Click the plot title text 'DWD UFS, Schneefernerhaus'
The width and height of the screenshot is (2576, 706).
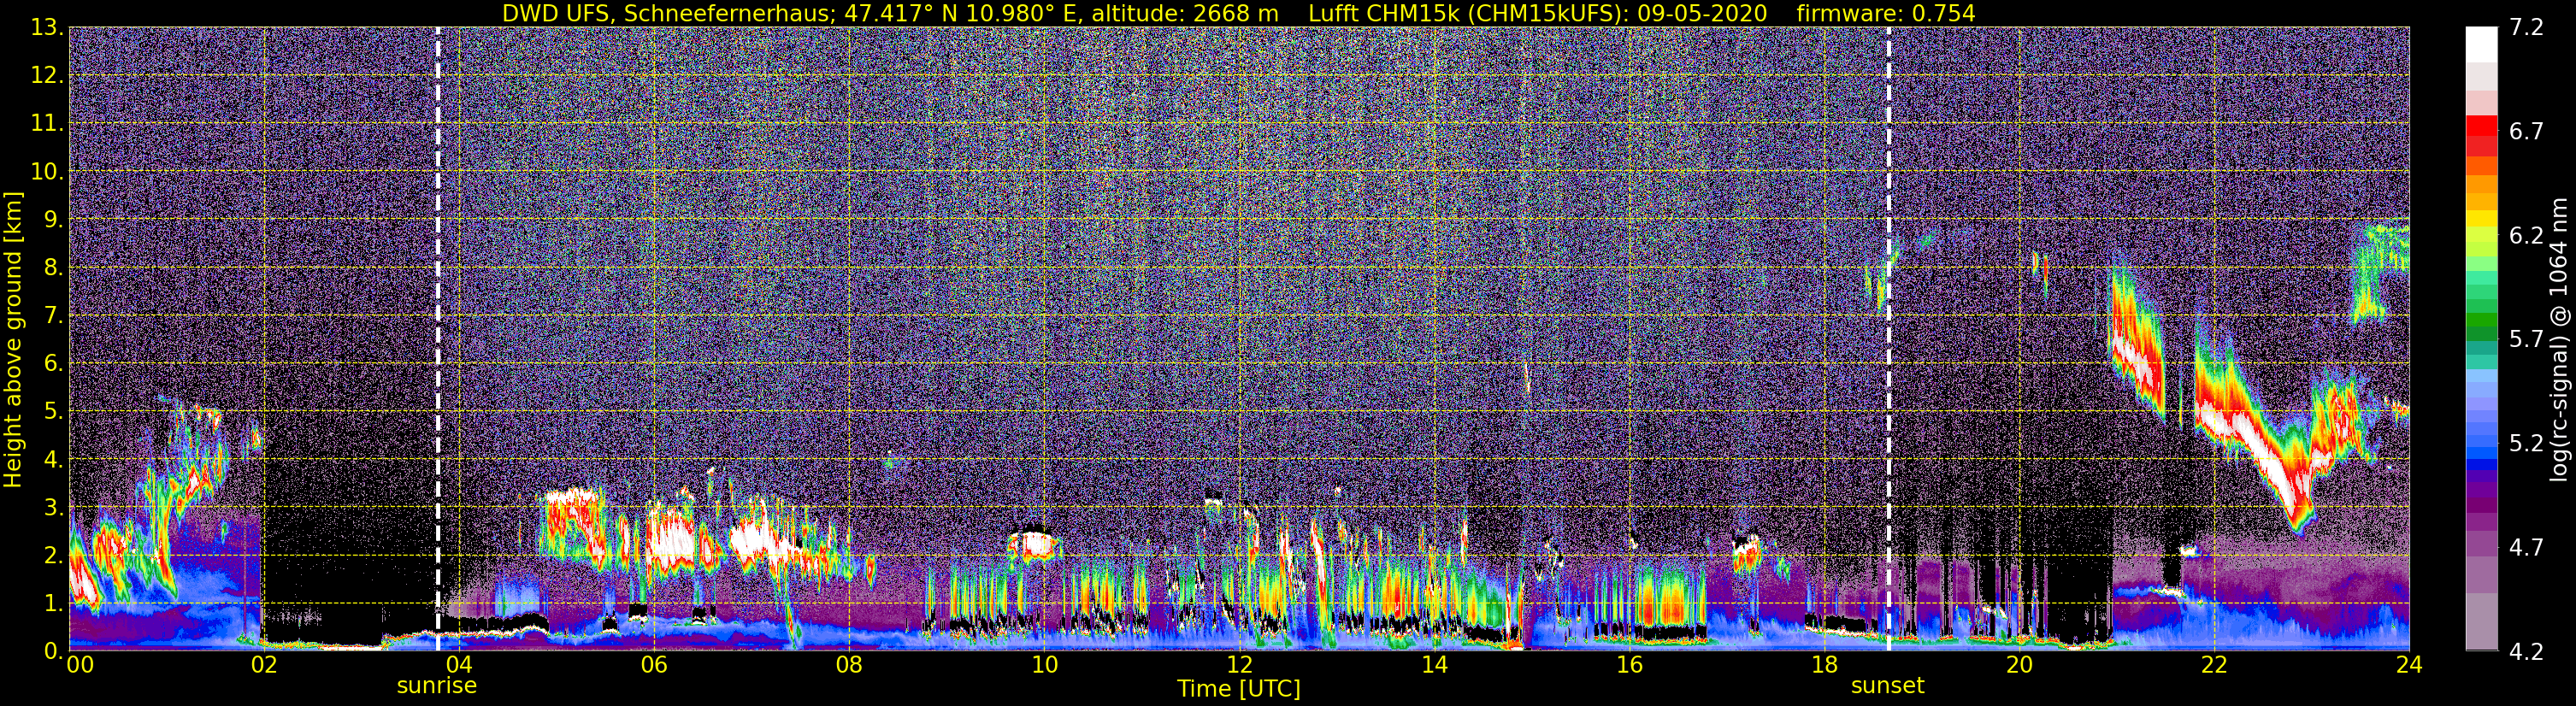pos(665,13)
